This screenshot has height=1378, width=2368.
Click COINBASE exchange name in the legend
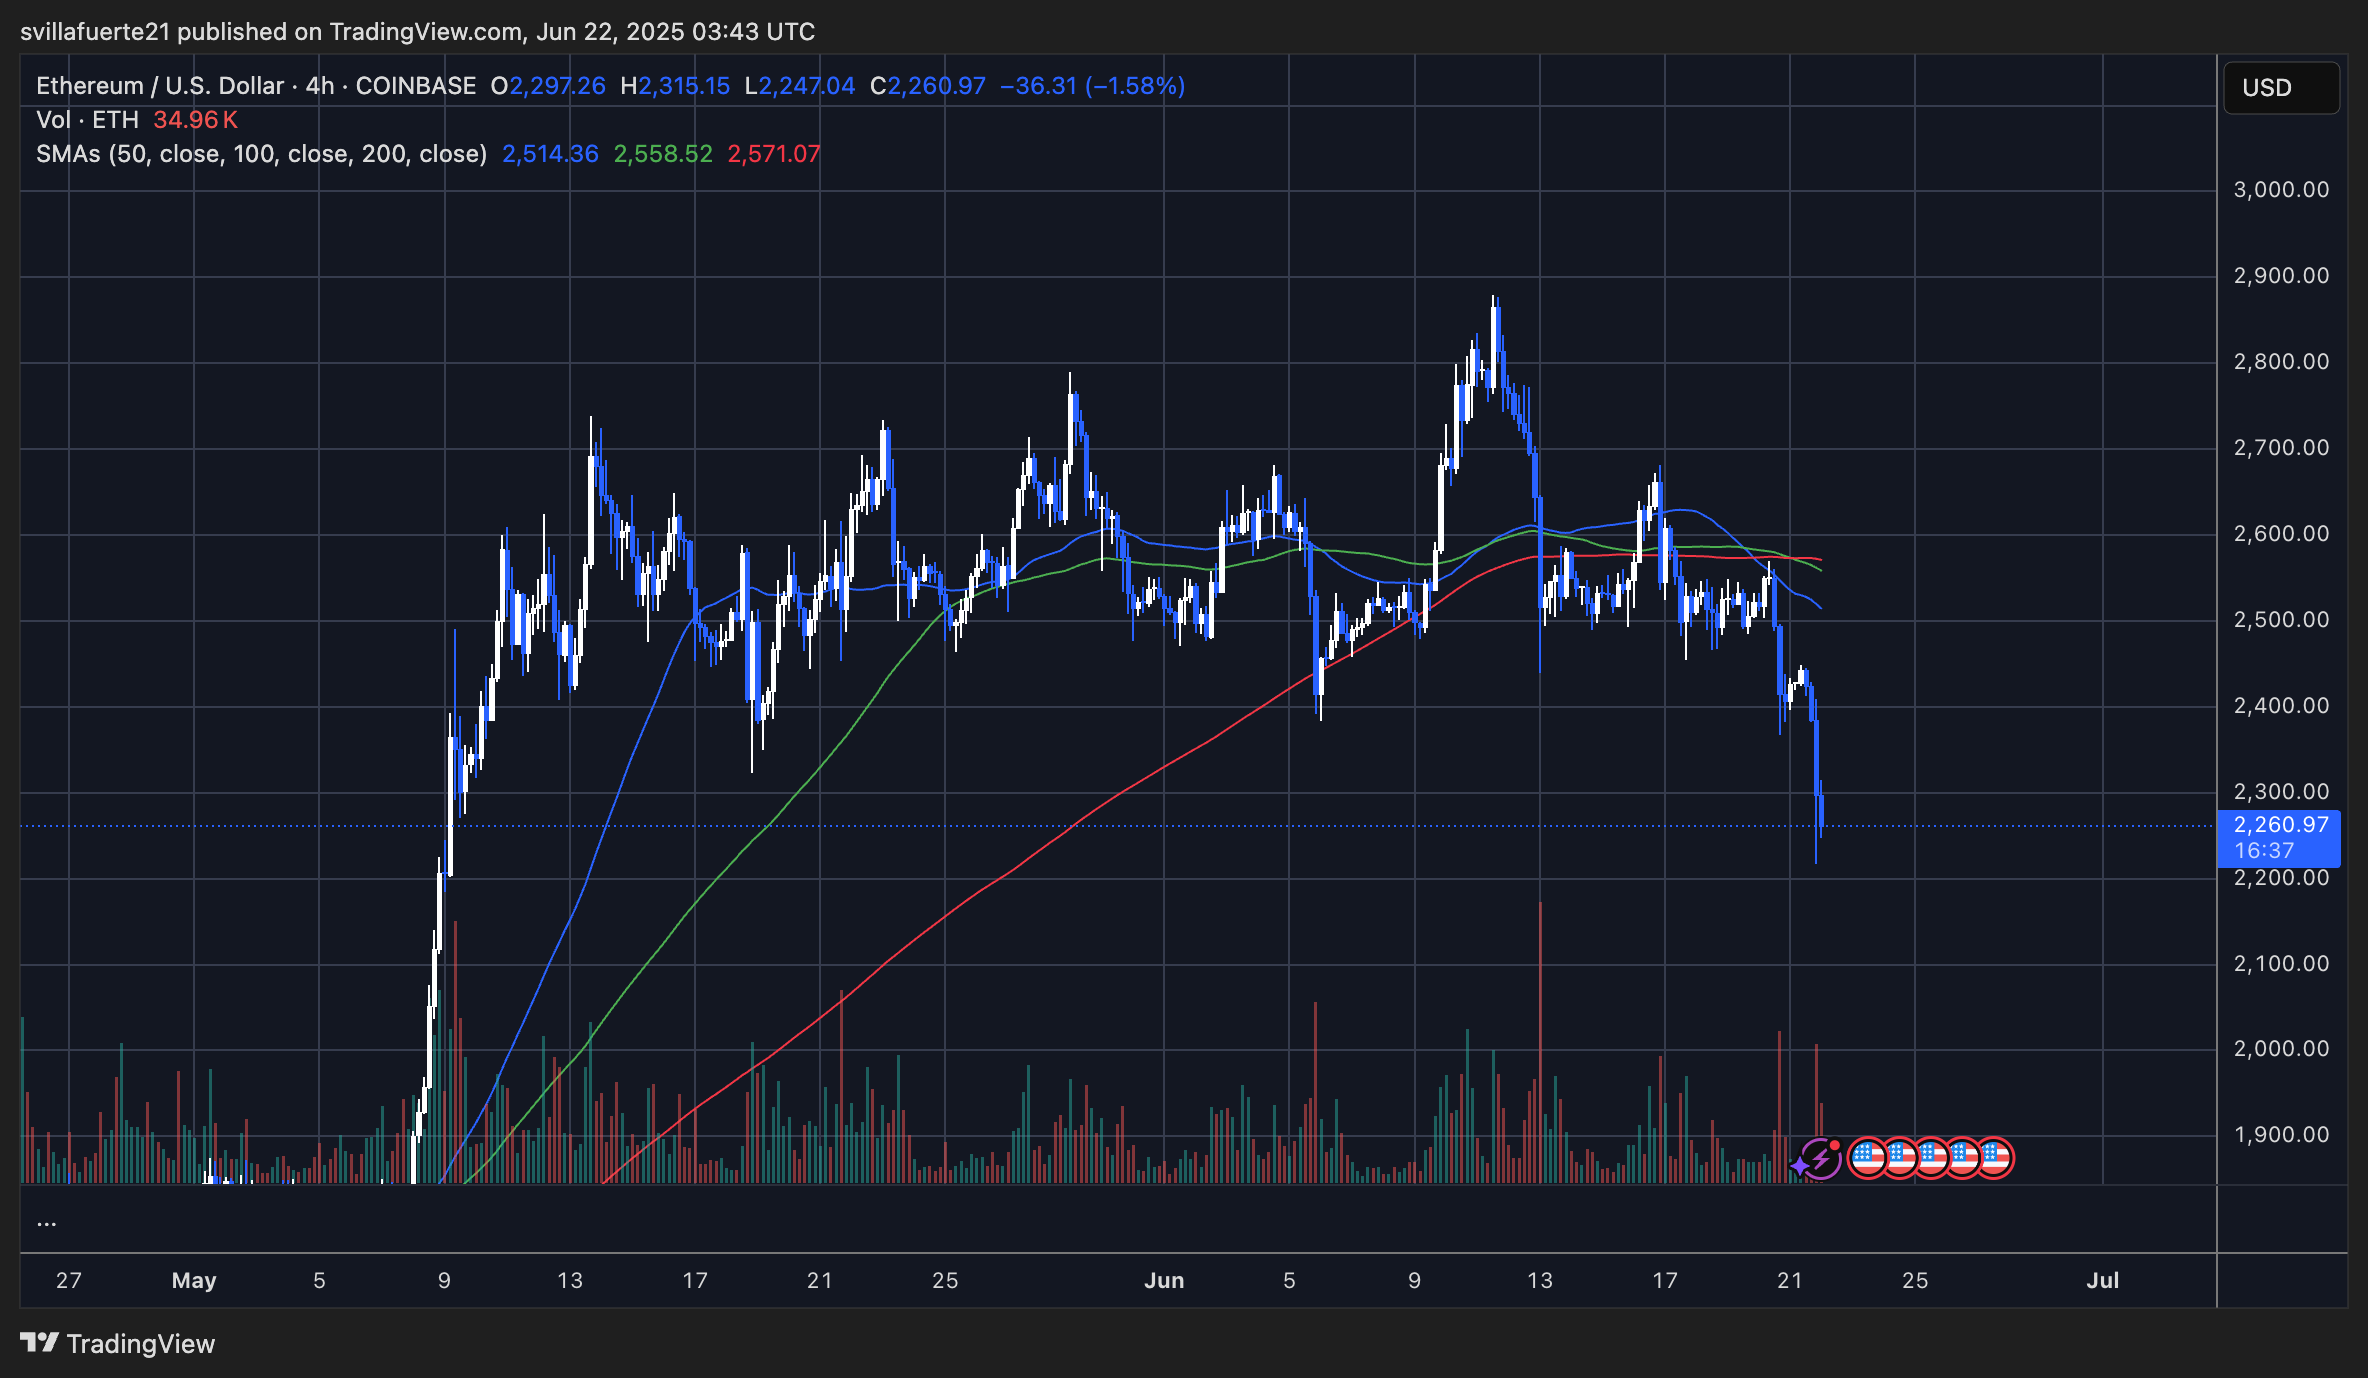417,86
